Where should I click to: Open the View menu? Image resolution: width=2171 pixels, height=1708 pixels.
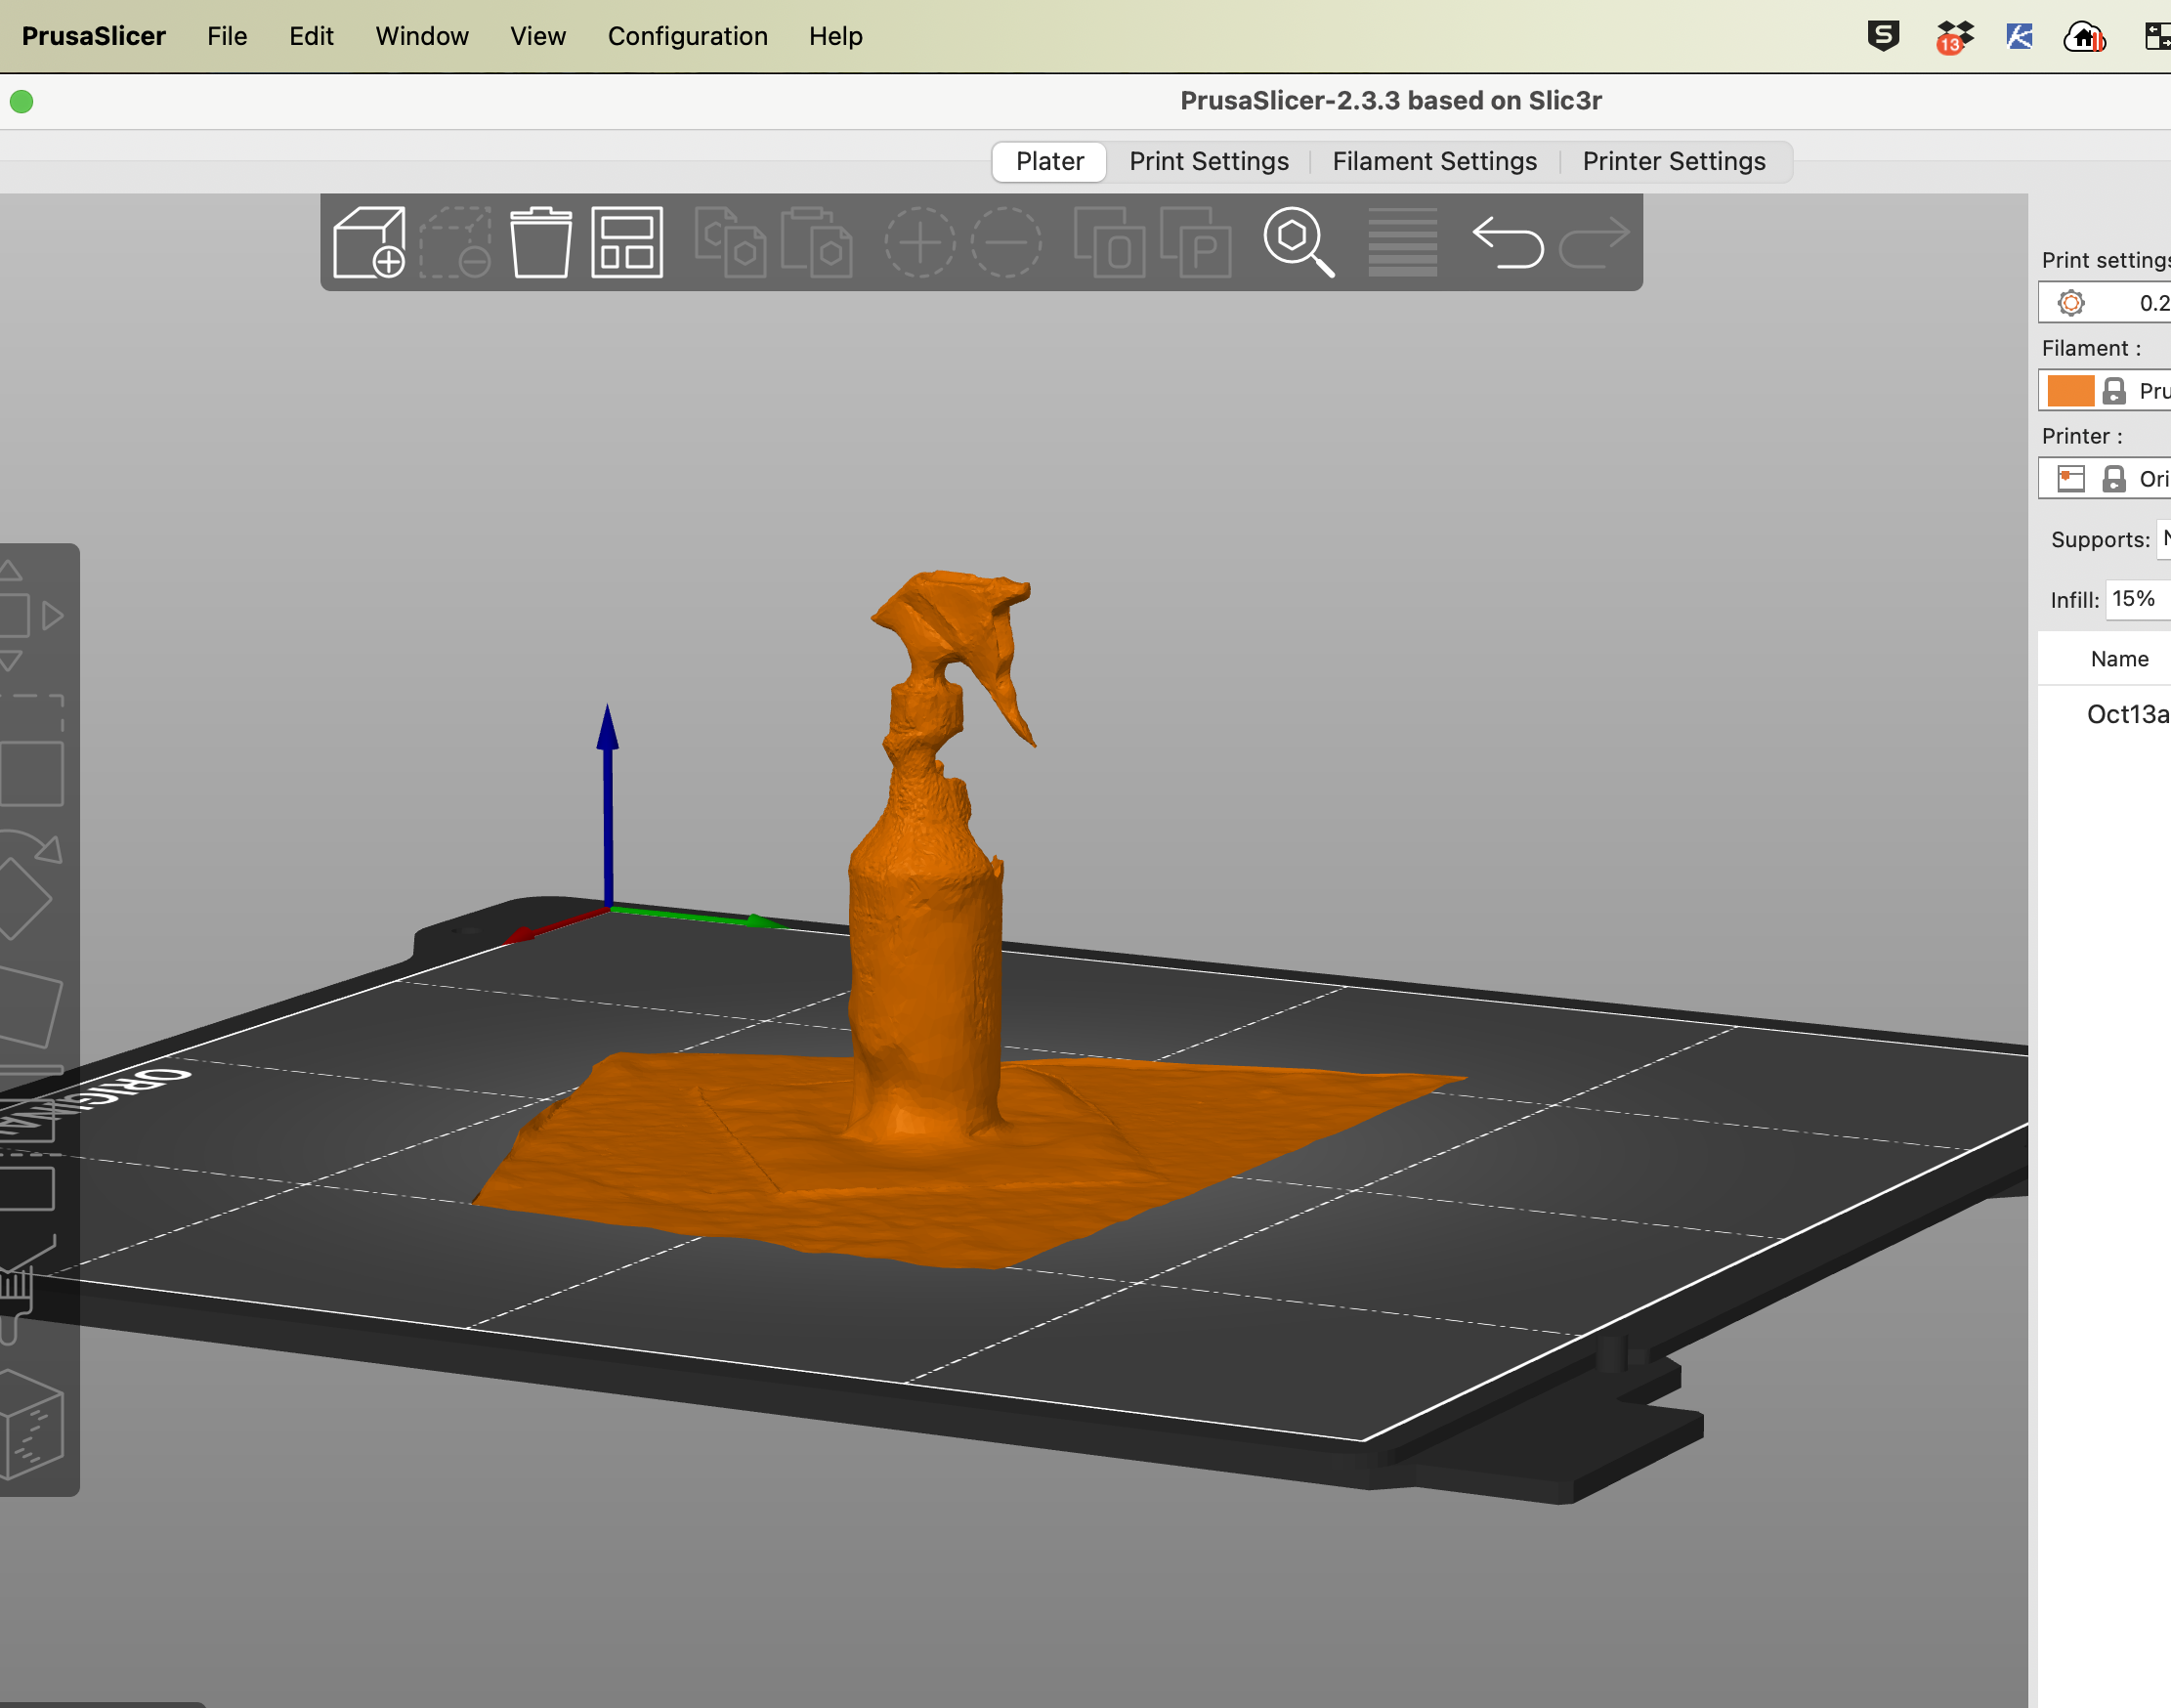pyautogui.click(x=538, y=36)
